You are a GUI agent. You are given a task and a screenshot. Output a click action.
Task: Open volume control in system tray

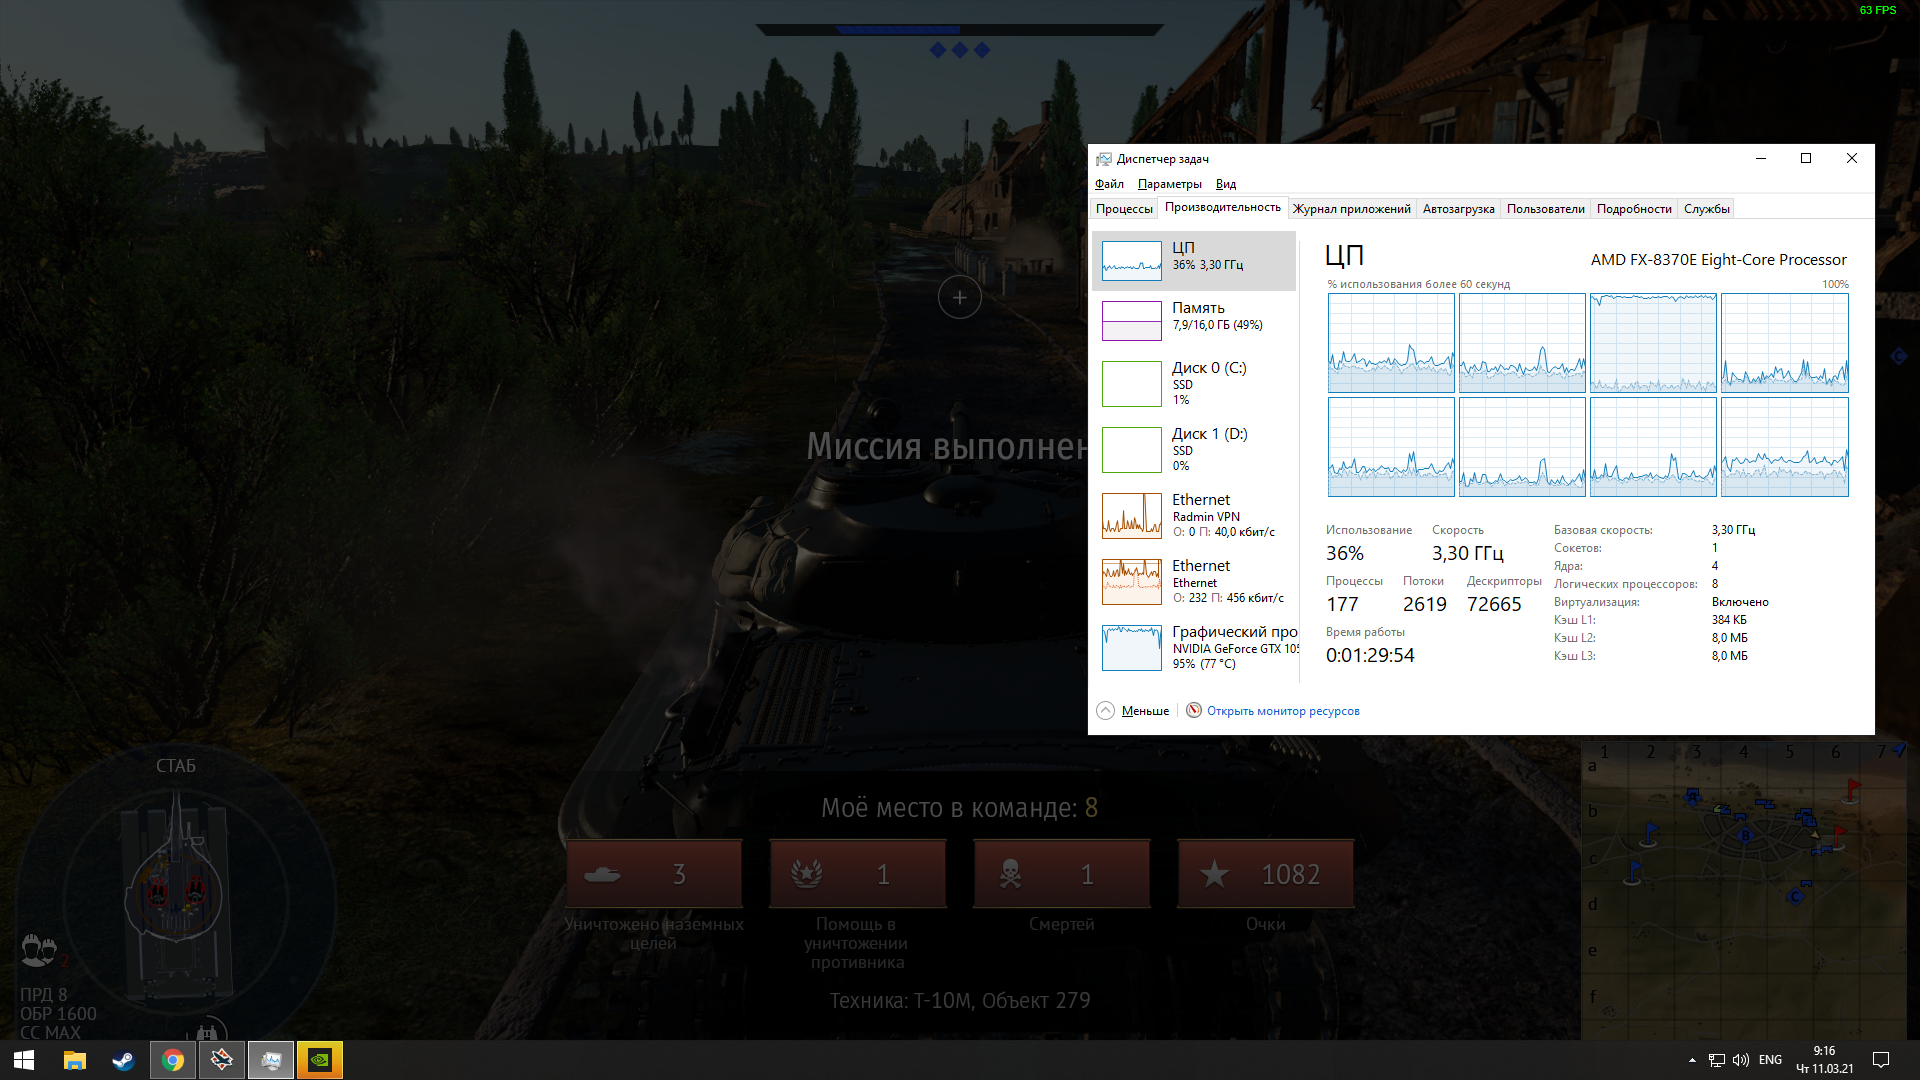point(1741,1060)
